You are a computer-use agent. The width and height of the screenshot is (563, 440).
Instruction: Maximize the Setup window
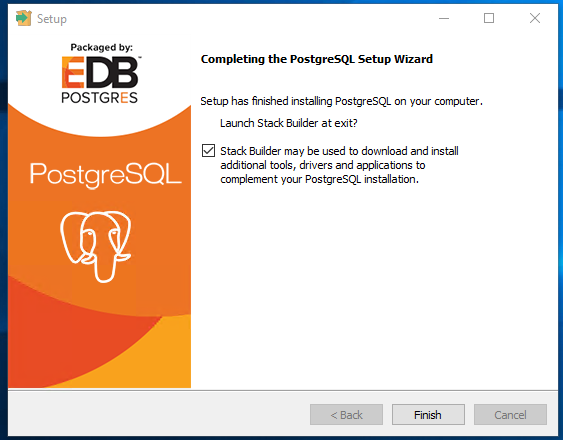(x=489, y=18)
